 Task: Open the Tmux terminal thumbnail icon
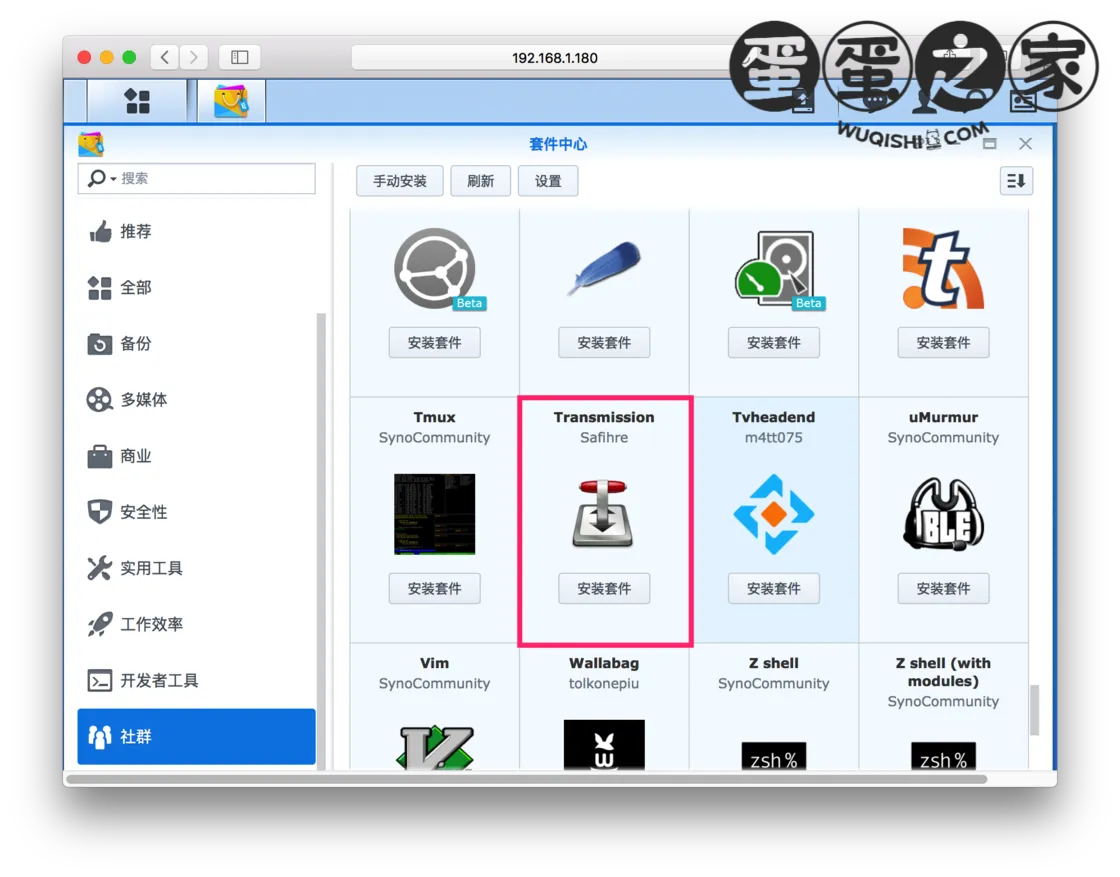tap(434, 513)
